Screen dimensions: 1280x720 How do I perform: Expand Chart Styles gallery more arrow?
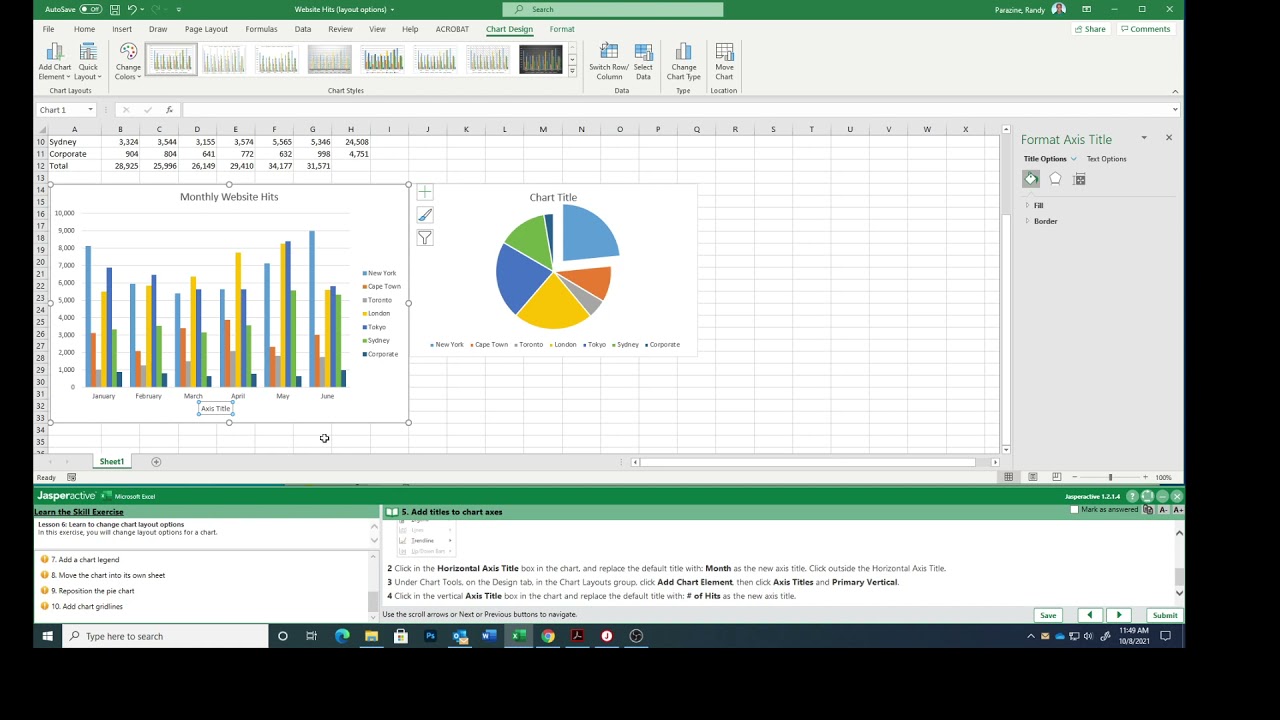click(572, 72)
